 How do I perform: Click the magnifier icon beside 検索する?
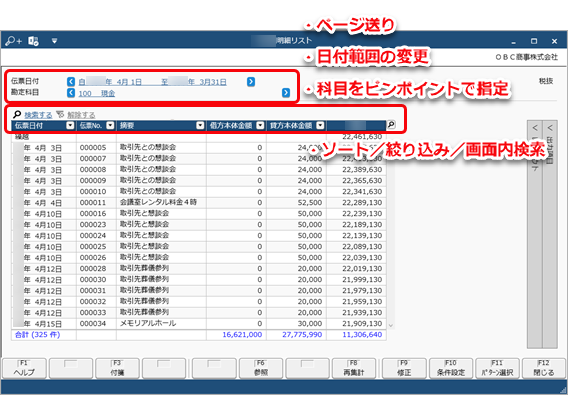point(17,115)
